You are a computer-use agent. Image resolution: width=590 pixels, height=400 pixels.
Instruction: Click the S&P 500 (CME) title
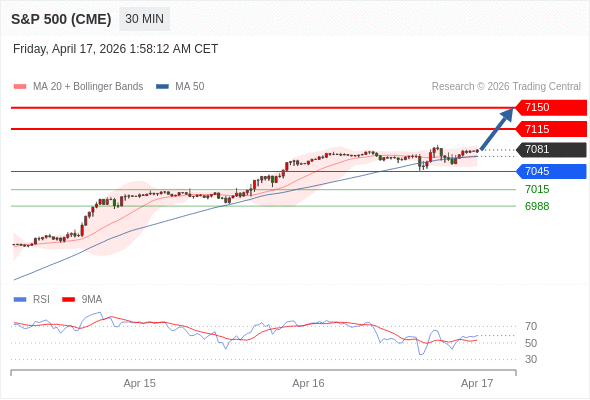pyautogui.click(x=61, y=19)
